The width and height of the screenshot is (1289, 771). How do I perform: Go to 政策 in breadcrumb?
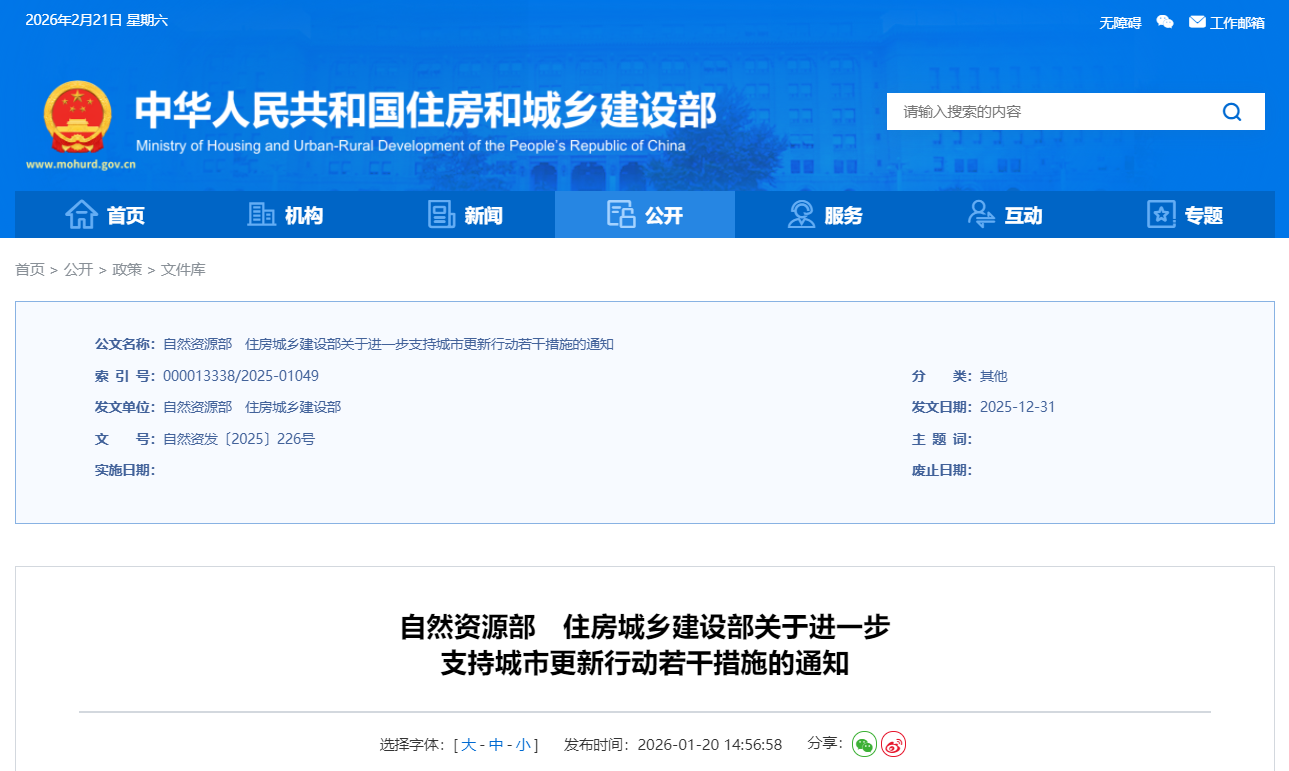pyautogui.click(x=127, y=270)
